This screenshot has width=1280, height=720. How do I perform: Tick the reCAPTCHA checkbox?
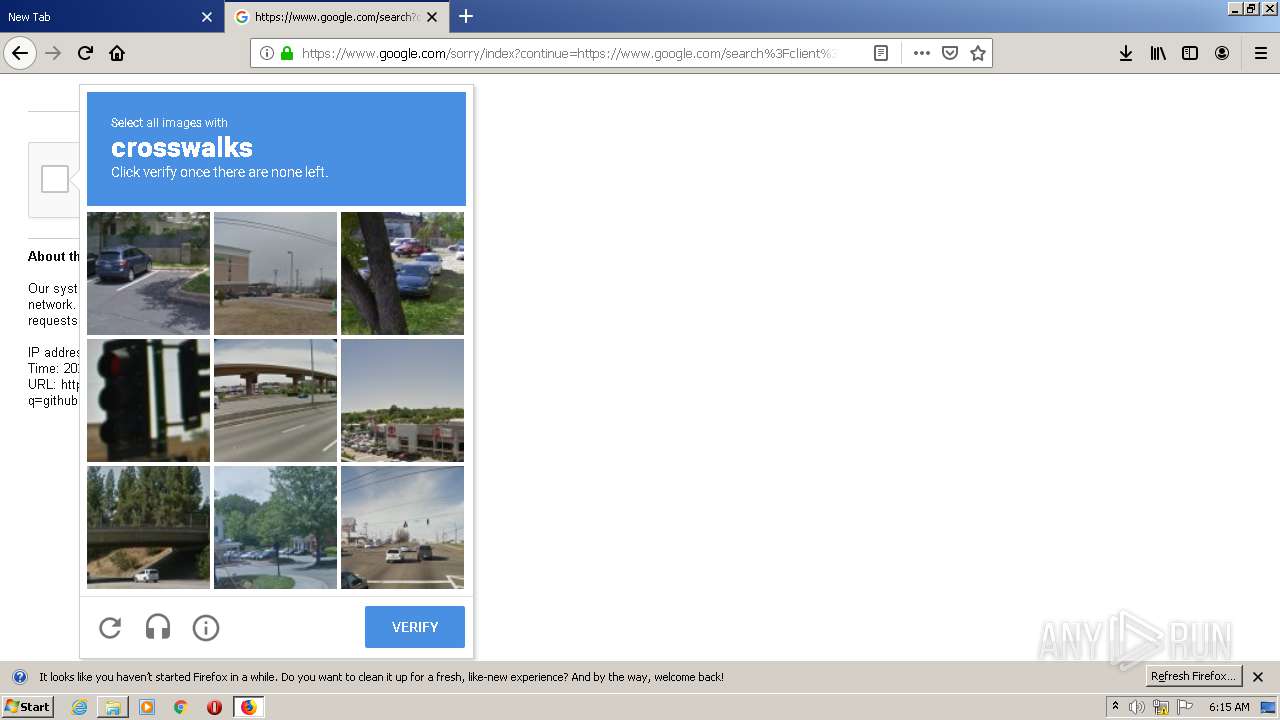55,179
